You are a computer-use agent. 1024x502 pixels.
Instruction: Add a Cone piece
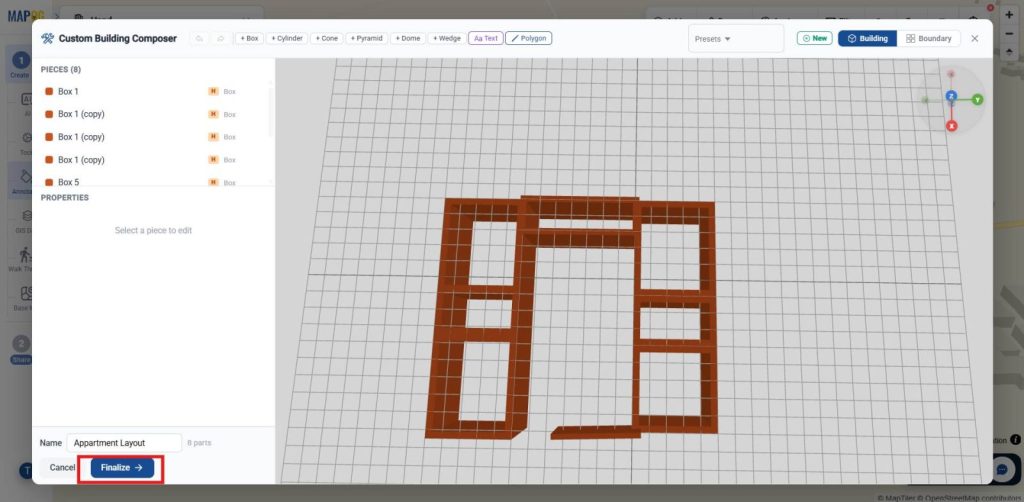click(327, 39)
